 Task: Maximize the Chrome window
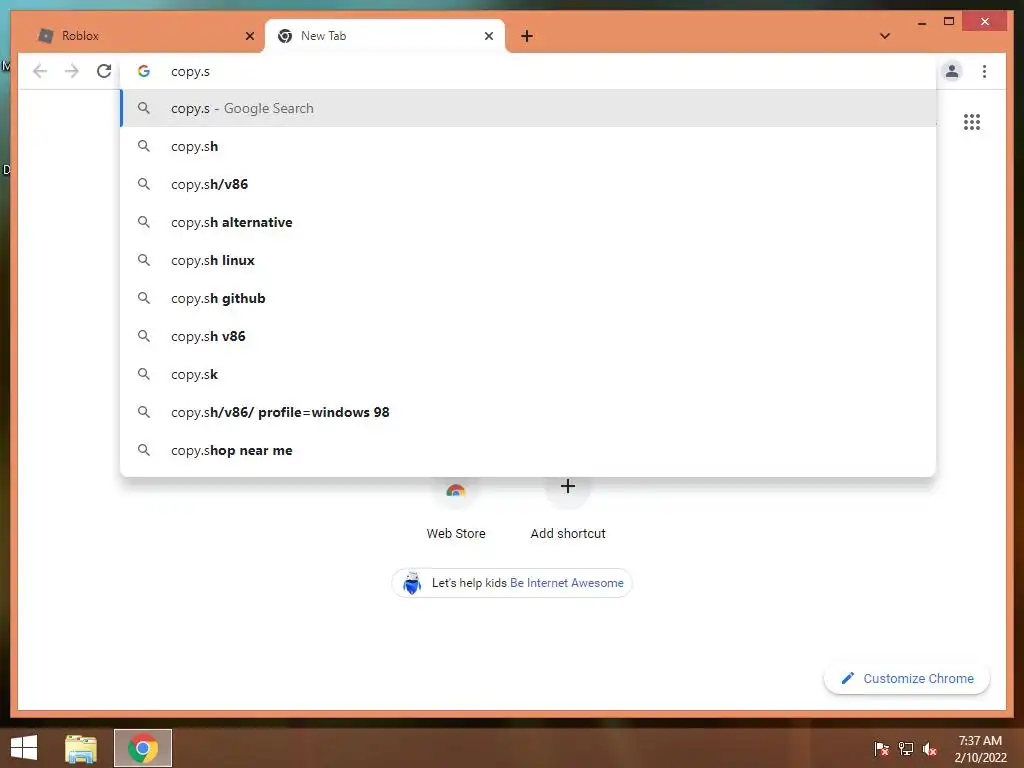click(949, 22)
